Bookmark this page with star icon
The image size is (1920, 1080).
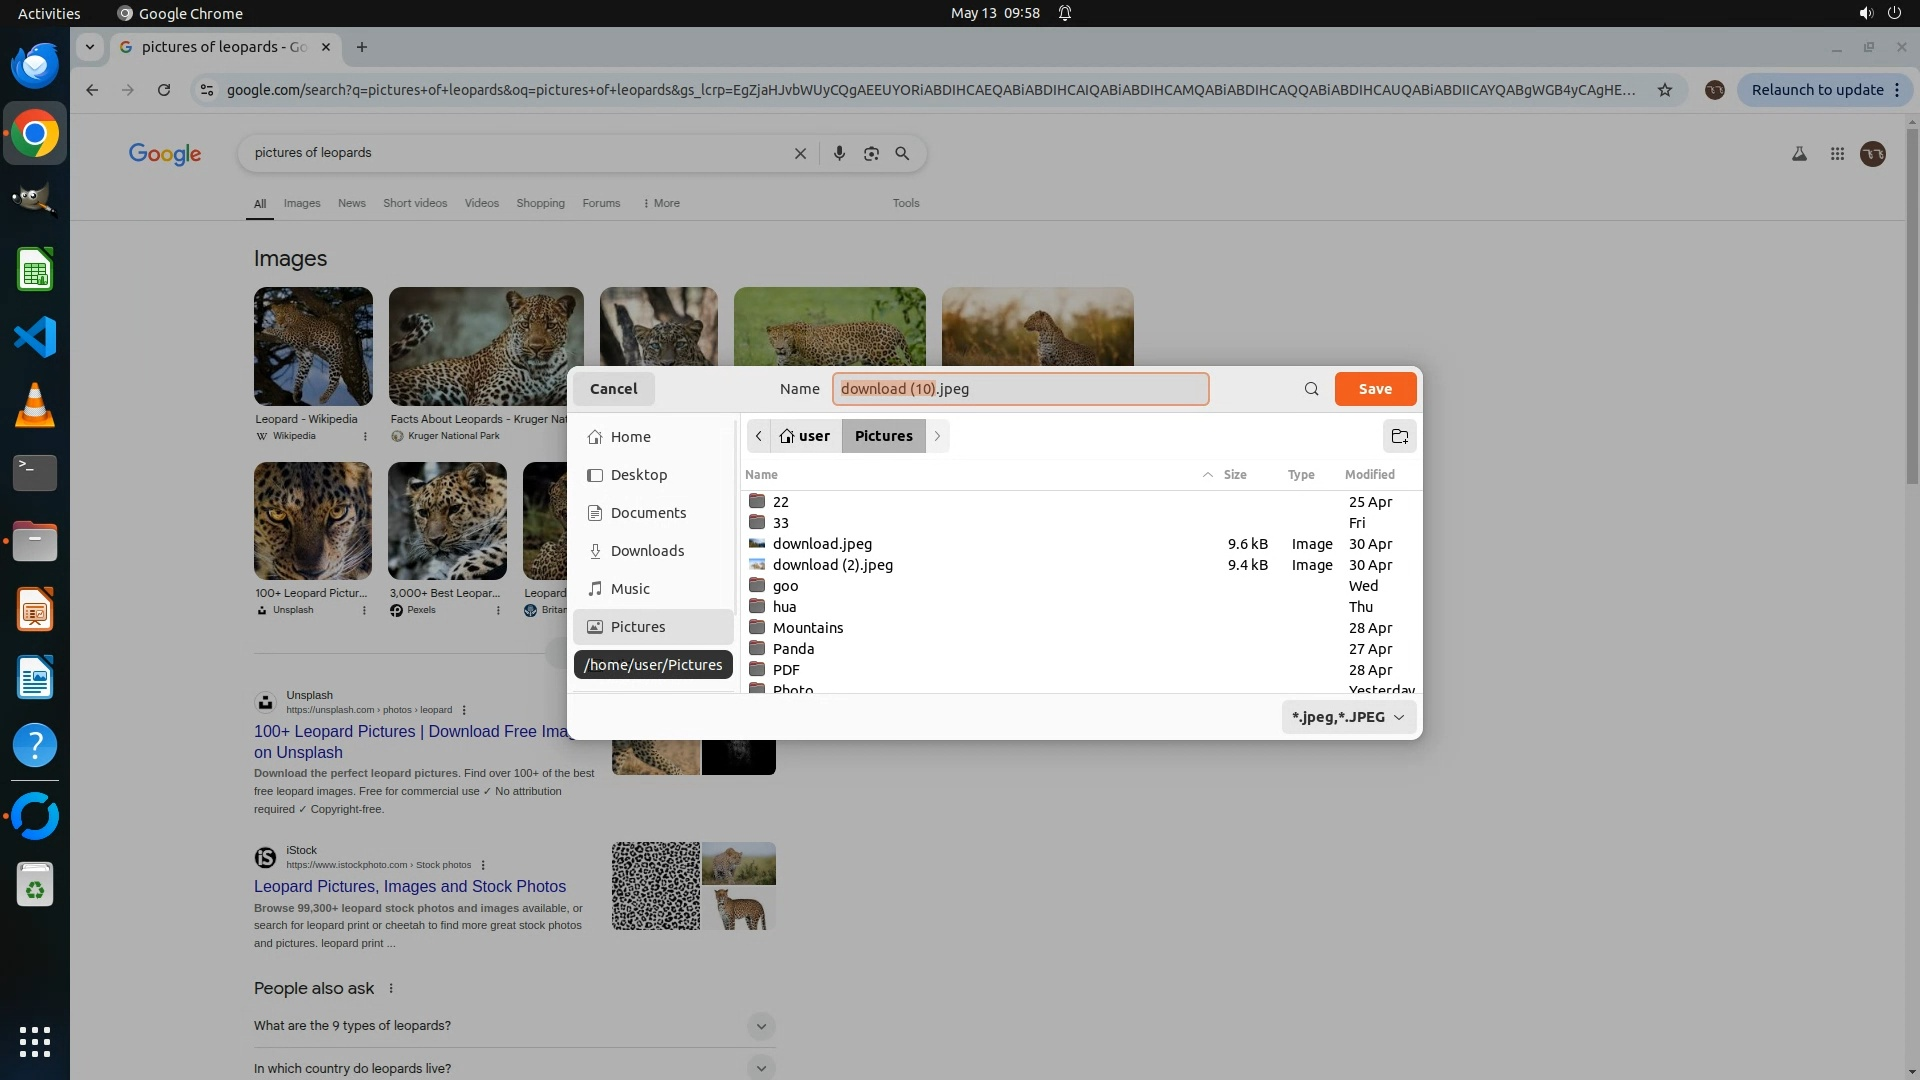coord(1665,90)
